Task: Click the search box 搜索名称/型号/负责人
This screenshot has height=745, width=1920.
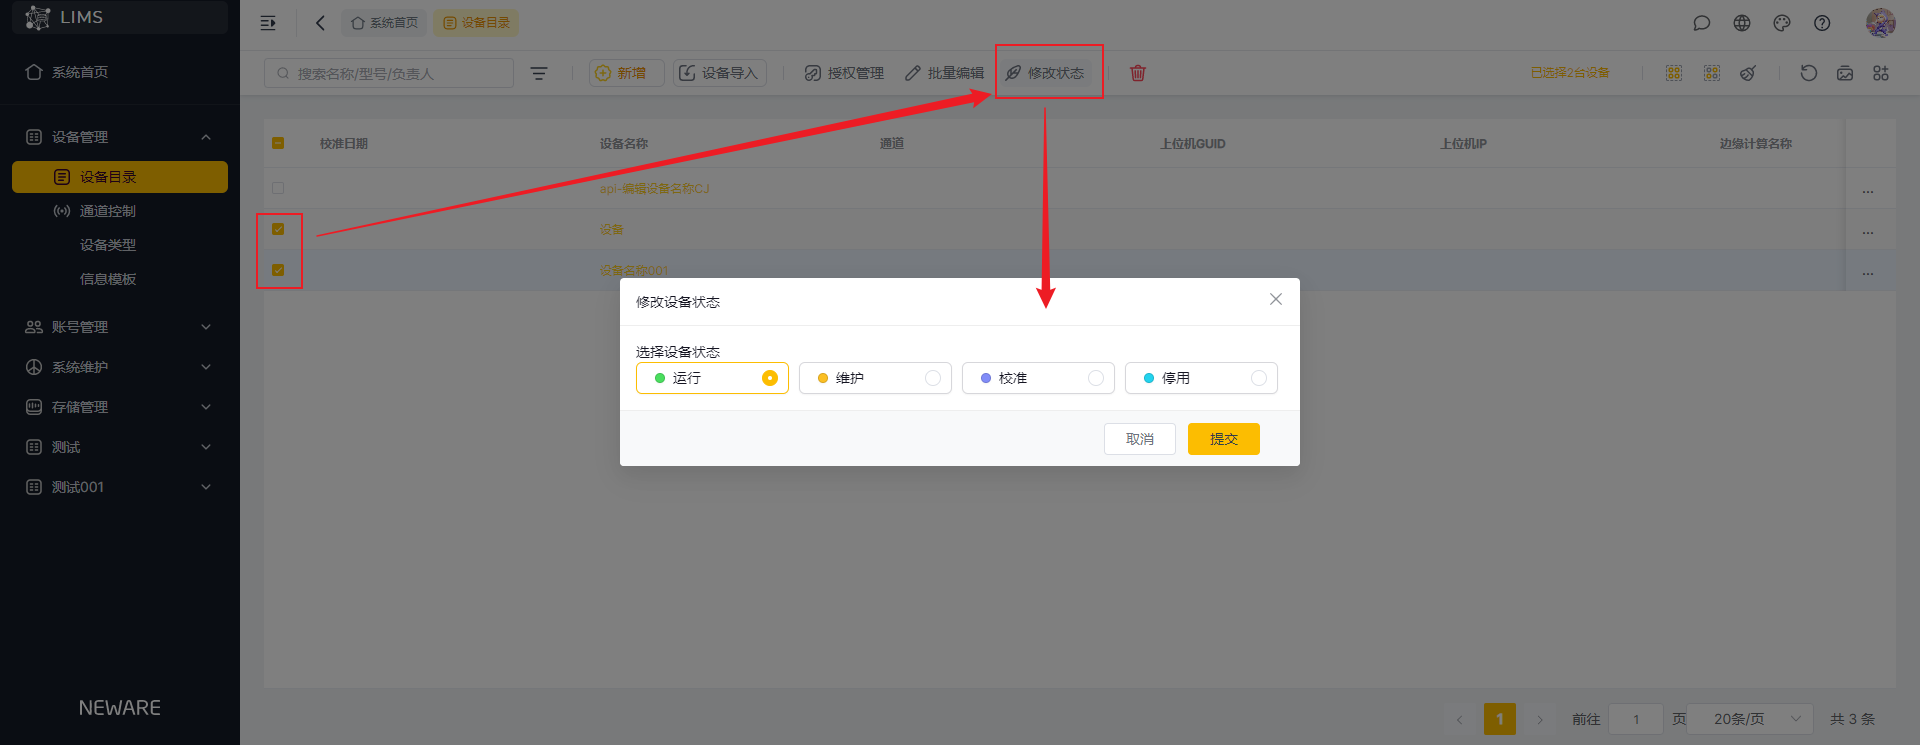Action: point(389,73)
